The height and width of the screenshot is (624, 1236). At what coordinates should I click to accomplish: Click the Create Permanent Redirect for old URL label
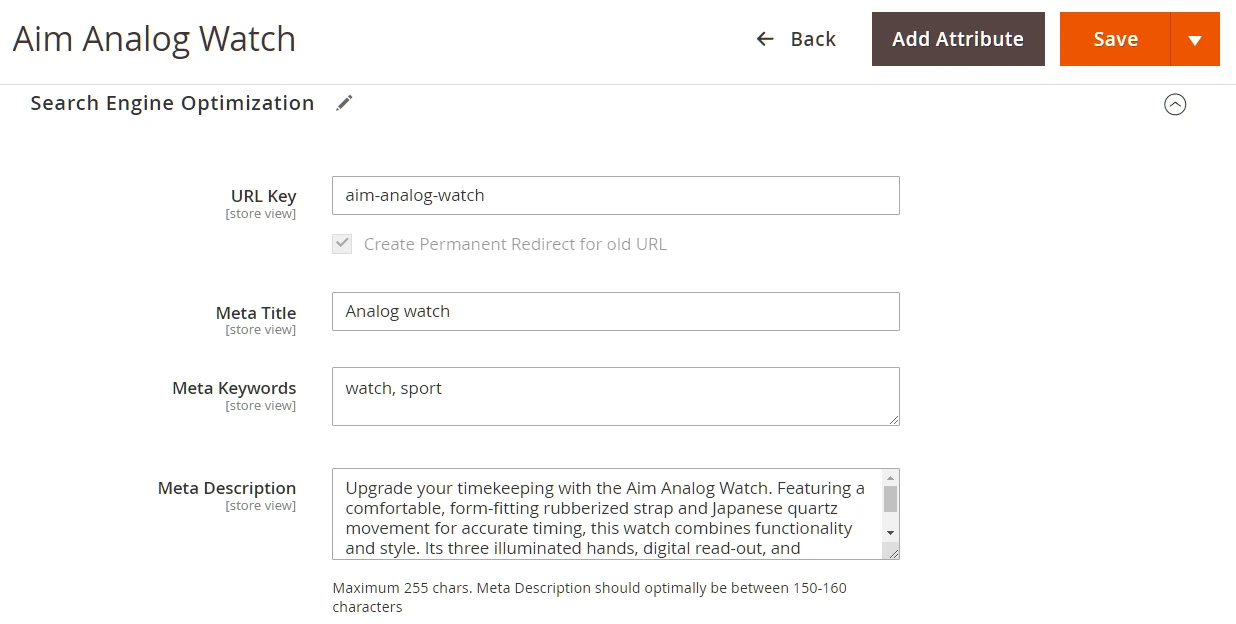(x=514, y=244)
